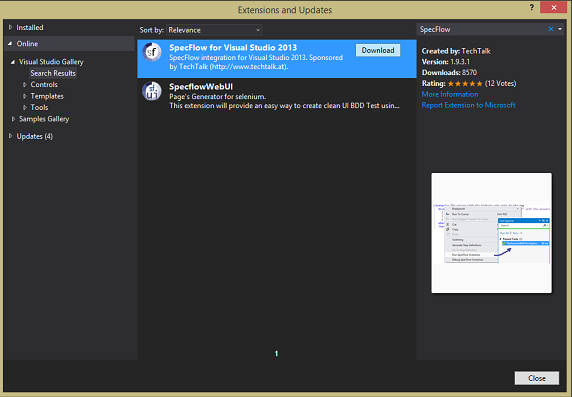Open the More Information link
Image resolution: width=572 pixels, height=397 pixels.
coord(450,94)
